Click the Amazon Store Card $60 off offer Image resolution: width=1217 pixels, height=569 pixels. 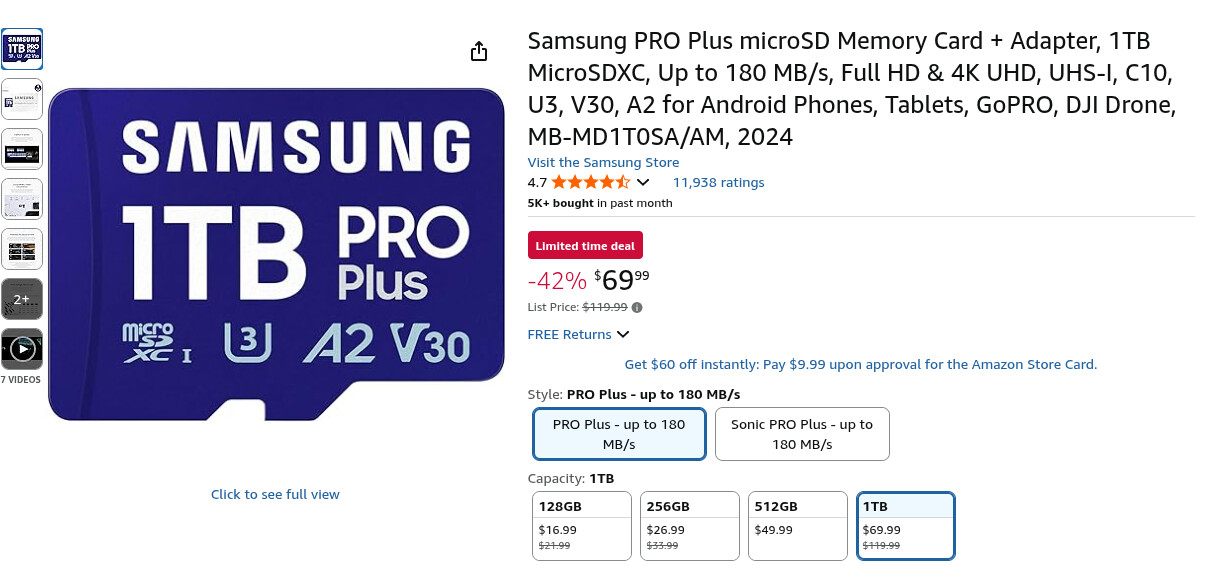pos(860,364)
